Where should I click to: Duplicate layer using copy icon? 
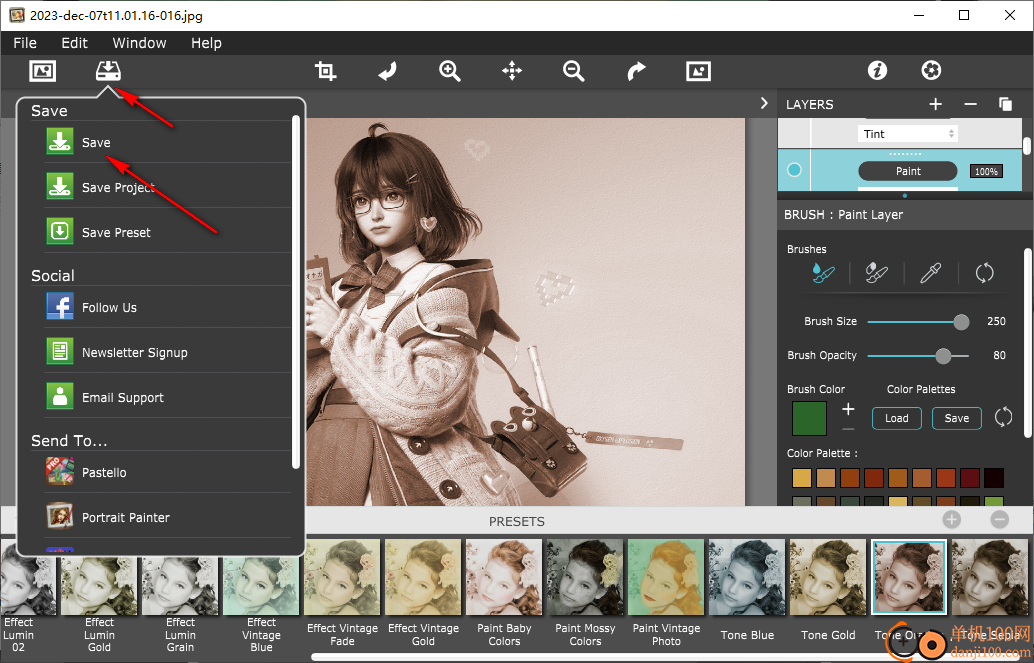[1005, 104]
